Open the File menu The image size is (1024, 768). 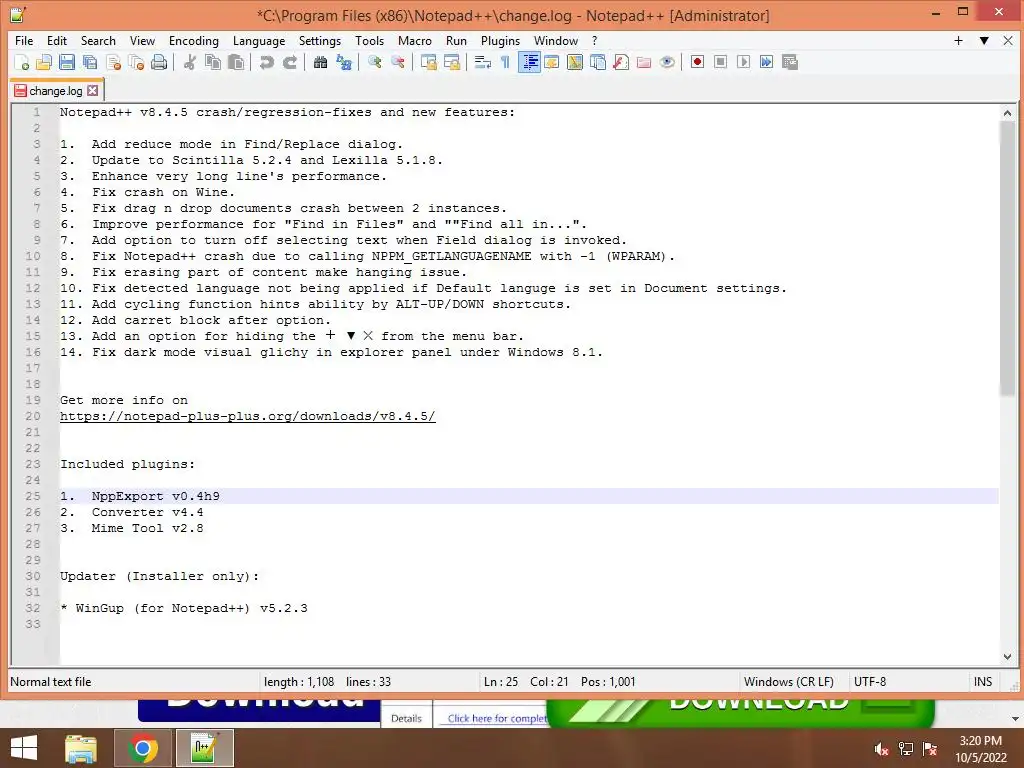click(24, 40)
